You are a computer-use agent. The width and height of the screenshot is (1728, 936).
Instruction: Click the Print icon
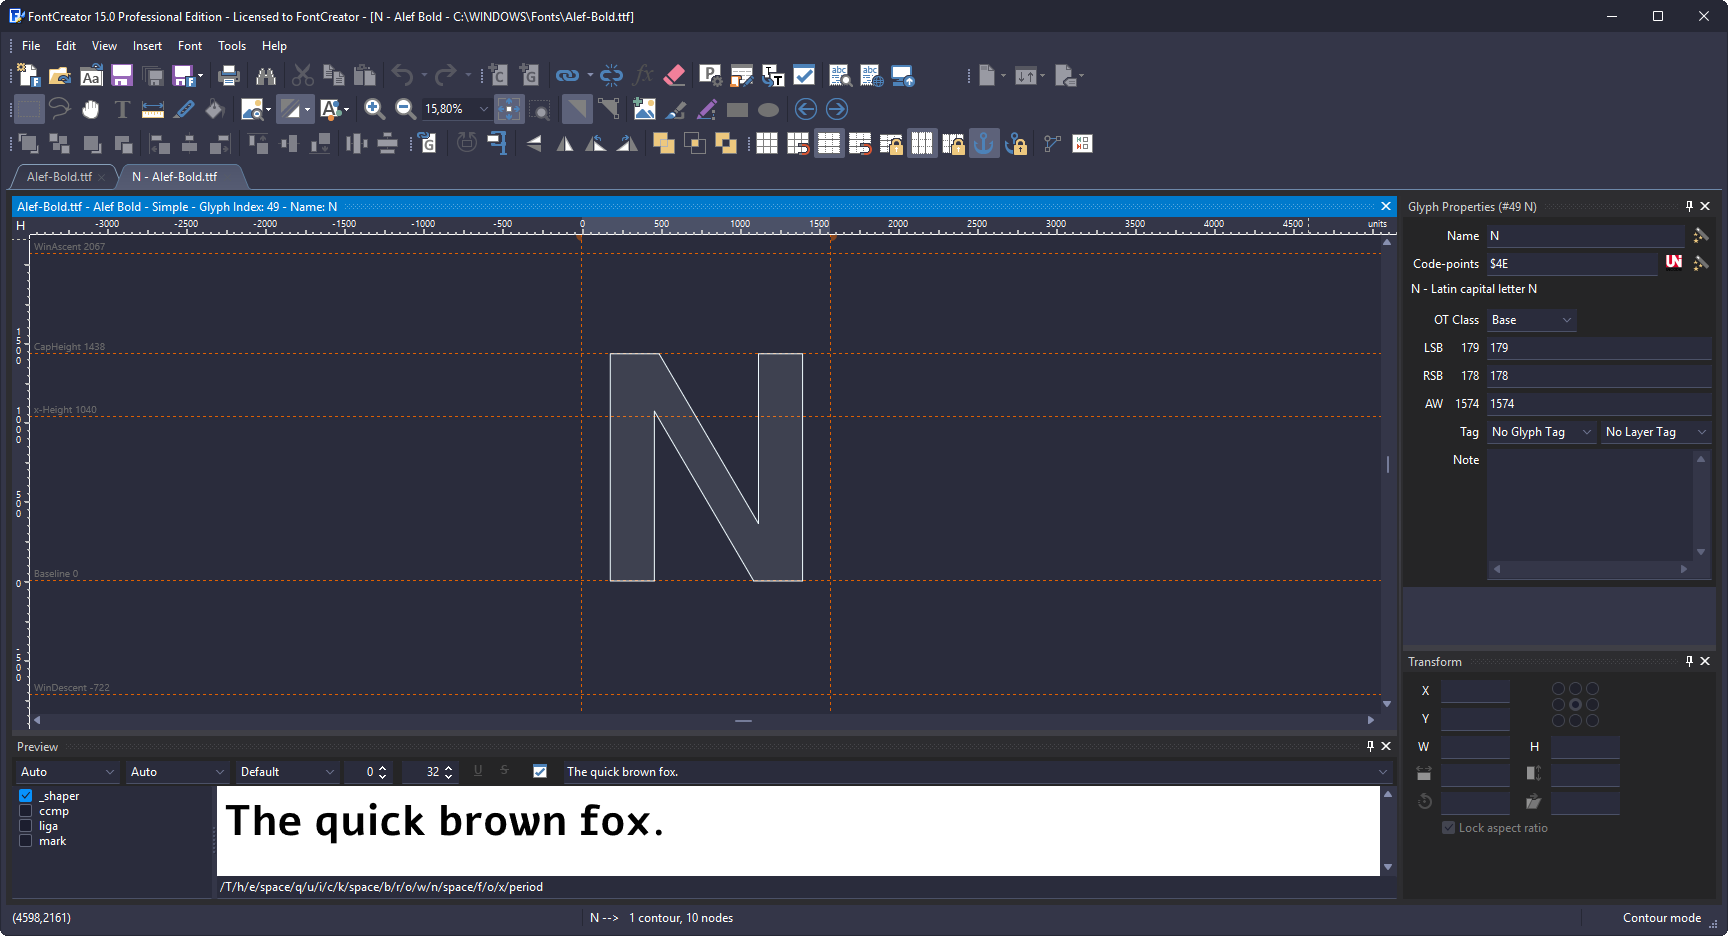point(229,75)
